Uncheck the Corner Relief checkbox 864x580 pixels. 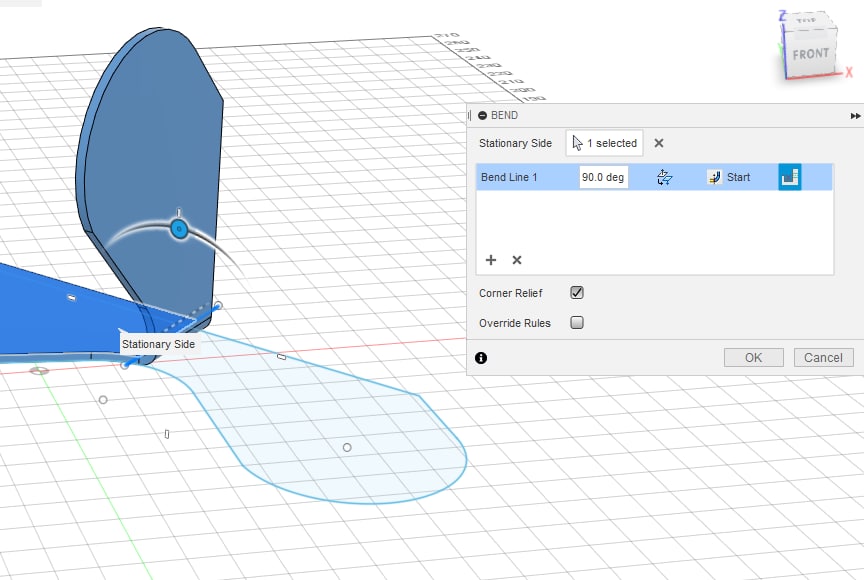577,292
